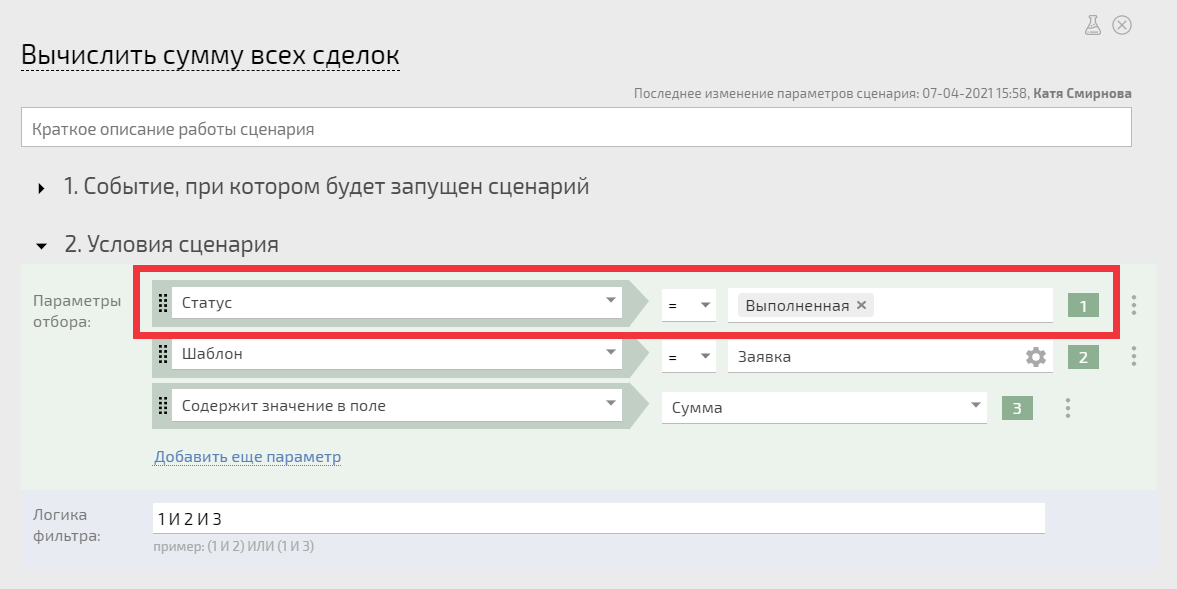This screenshot has height=589, width=1177.
Task: Close the scenario editor with the X icon
Action: (x=1121, y=26)
